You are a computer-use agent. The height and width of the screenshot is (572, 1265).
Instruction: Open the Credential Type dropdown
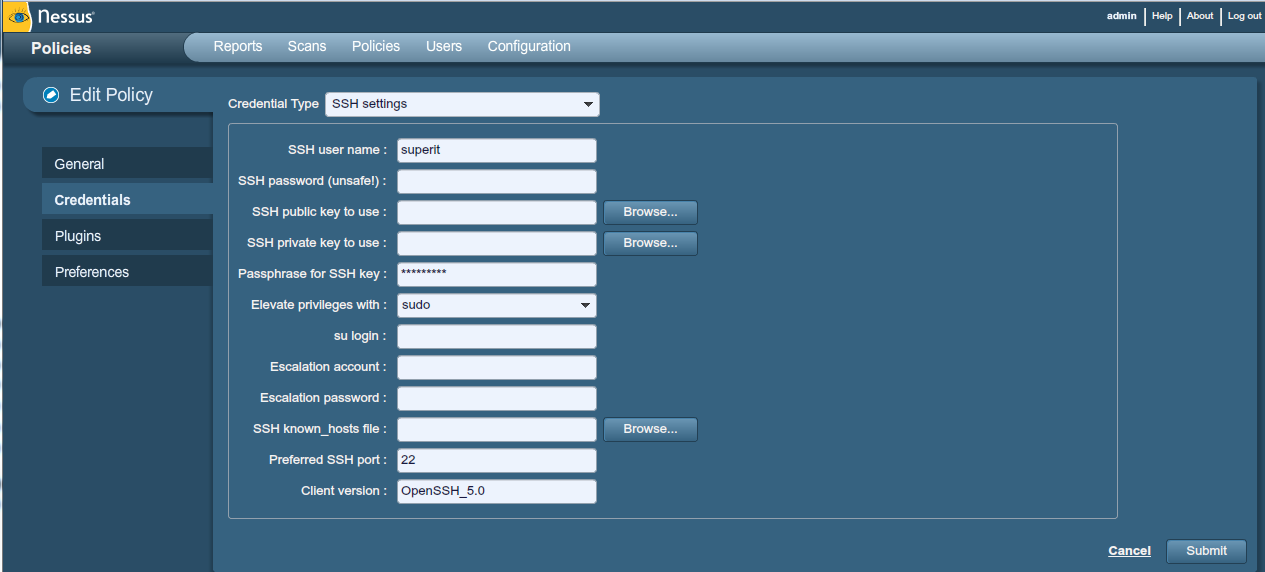coord(462,104)
